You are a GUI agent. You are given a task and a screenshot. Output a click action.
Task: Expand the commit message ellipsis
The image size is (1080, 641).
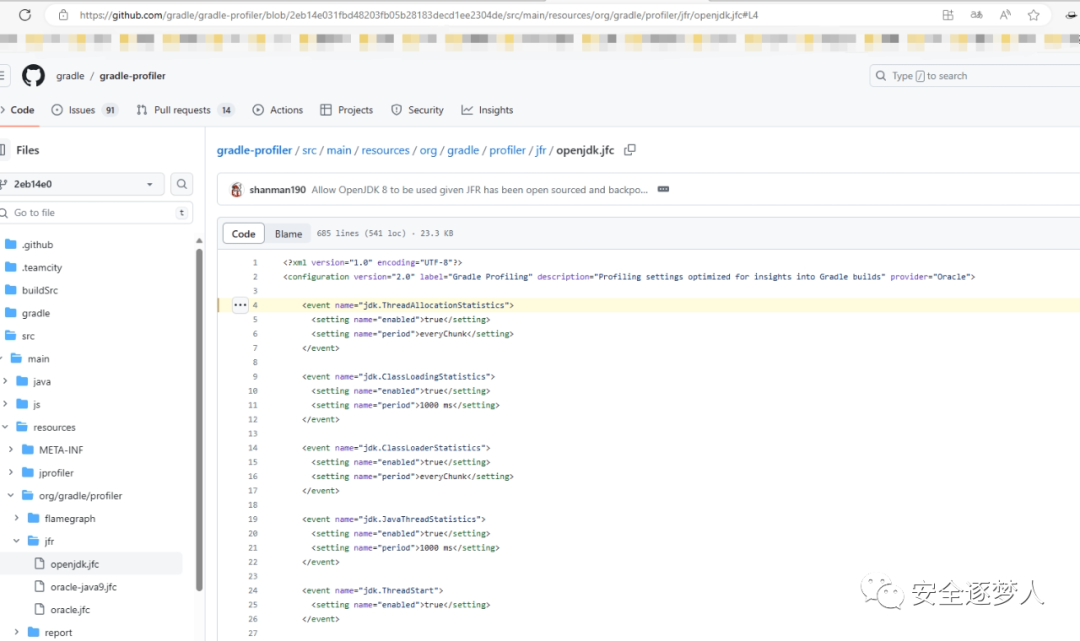coord(663,189)
